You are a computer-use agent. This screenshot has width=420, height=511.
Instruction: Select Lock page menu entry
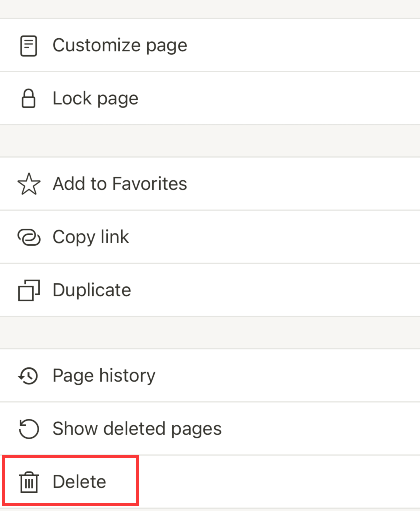210,98
